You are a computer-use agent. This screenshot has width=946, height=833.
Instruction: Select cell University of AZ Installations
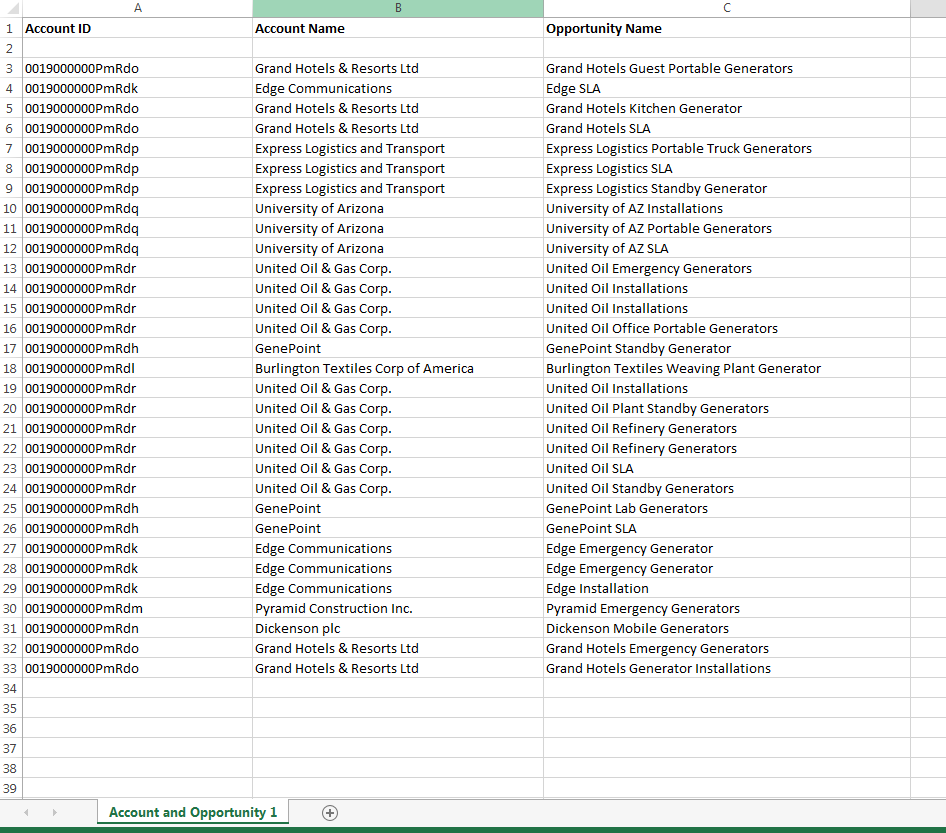[727, 209]
